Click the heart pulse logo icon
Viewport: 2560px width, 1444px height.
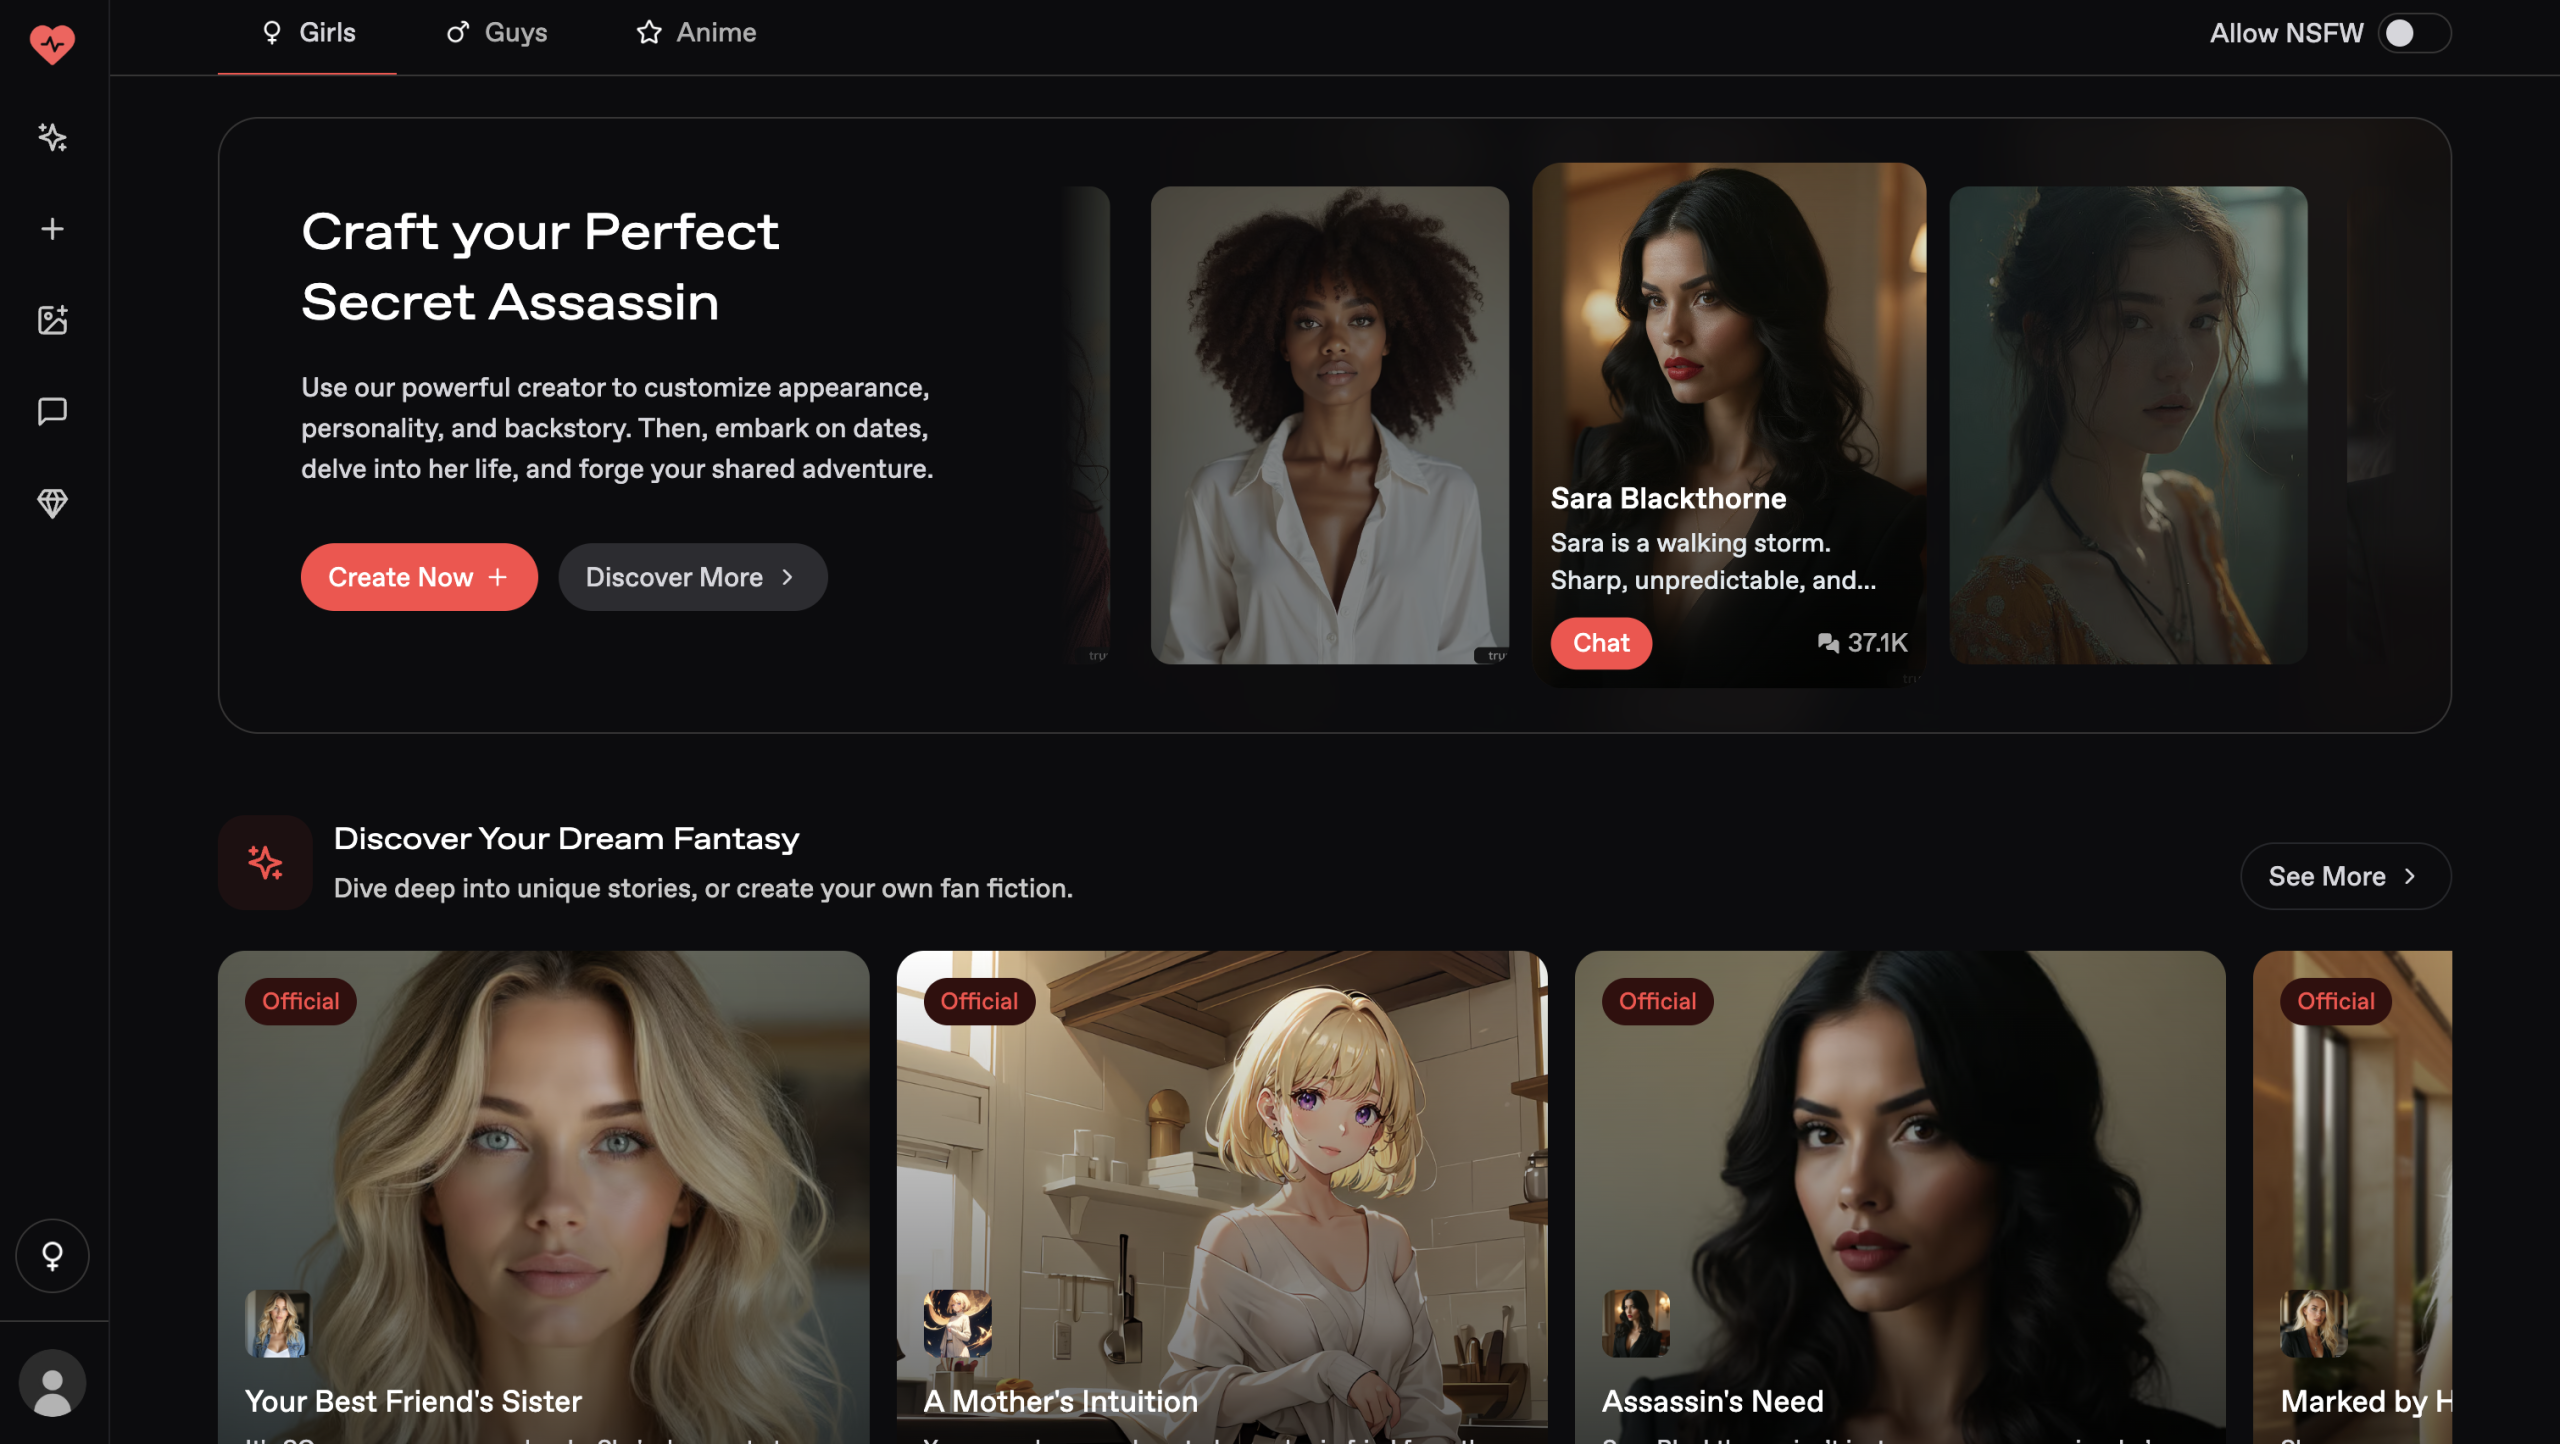click(x=52, y=44)
